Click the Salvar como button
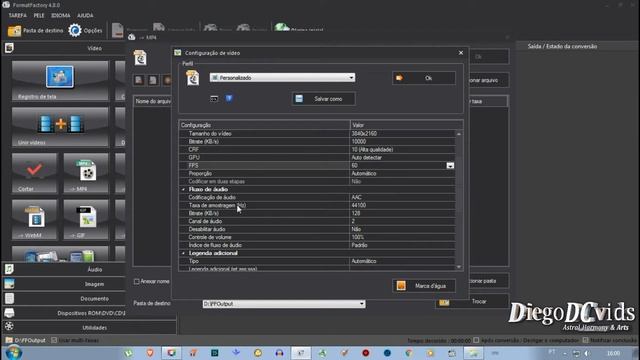Image resolution: width=640 pixels, height=360 pixels. click(324, 99)
